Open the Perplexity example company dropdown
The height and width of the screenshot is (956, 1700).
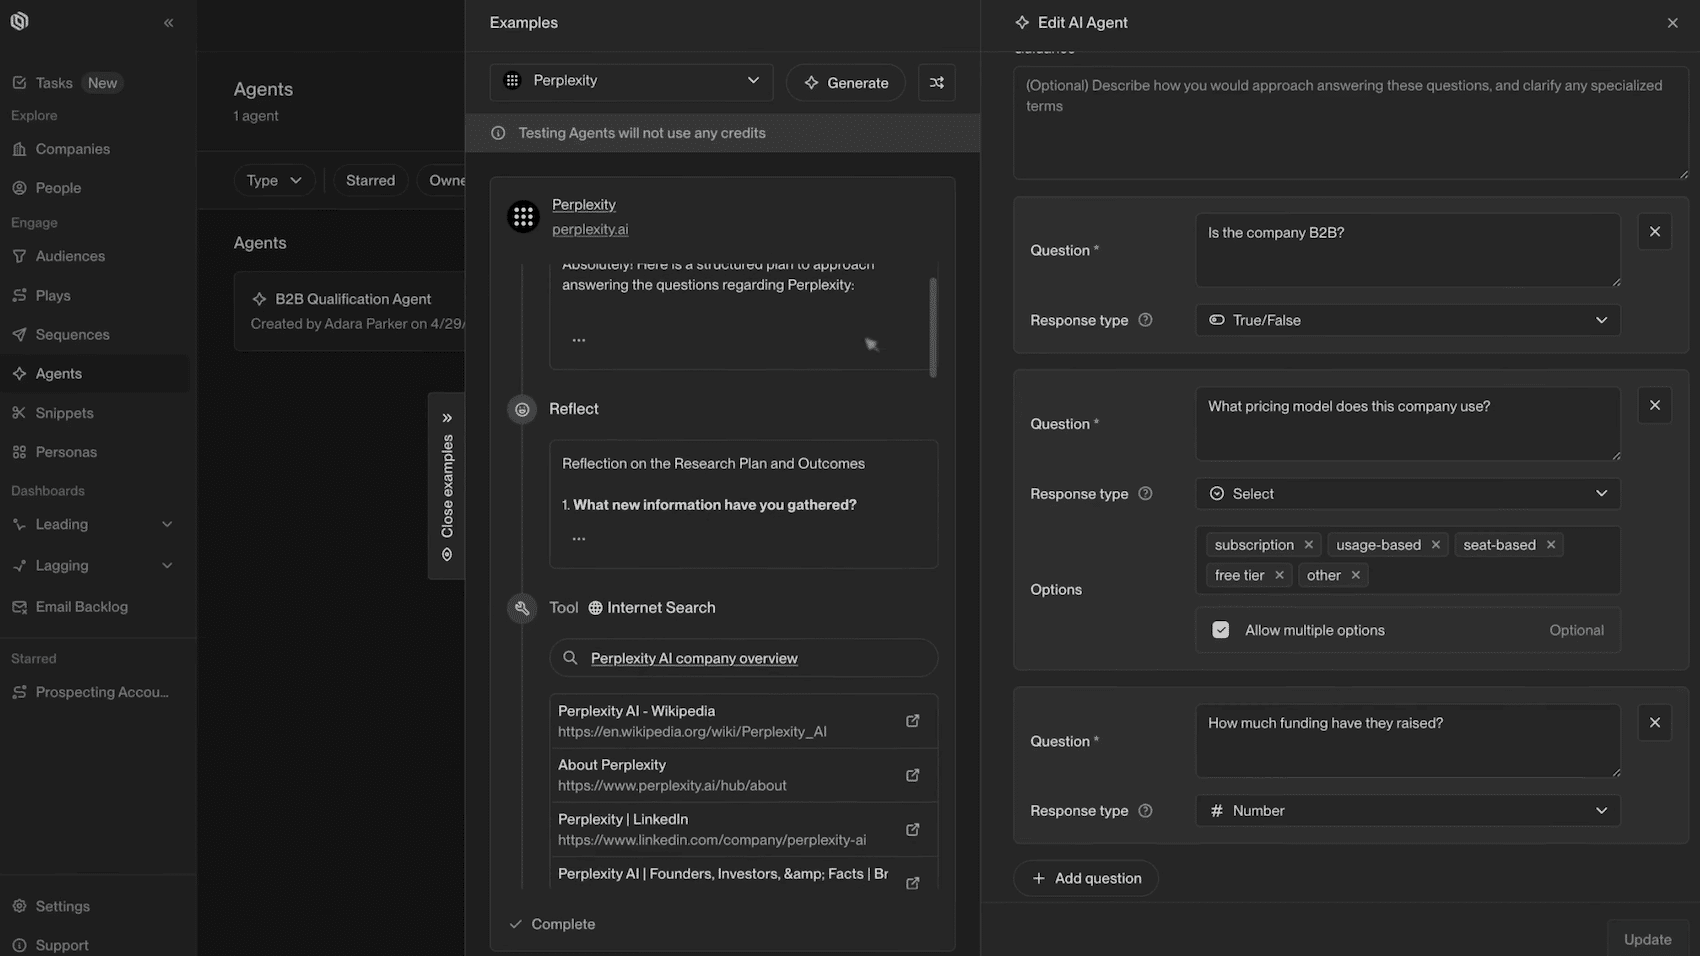point(631,81)
